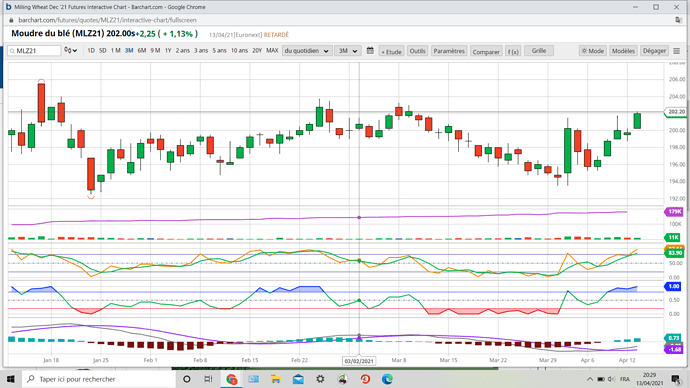Select the 1Y time range
The height and width of the screenshot is (388, 690).
click(x=168, y=51)
